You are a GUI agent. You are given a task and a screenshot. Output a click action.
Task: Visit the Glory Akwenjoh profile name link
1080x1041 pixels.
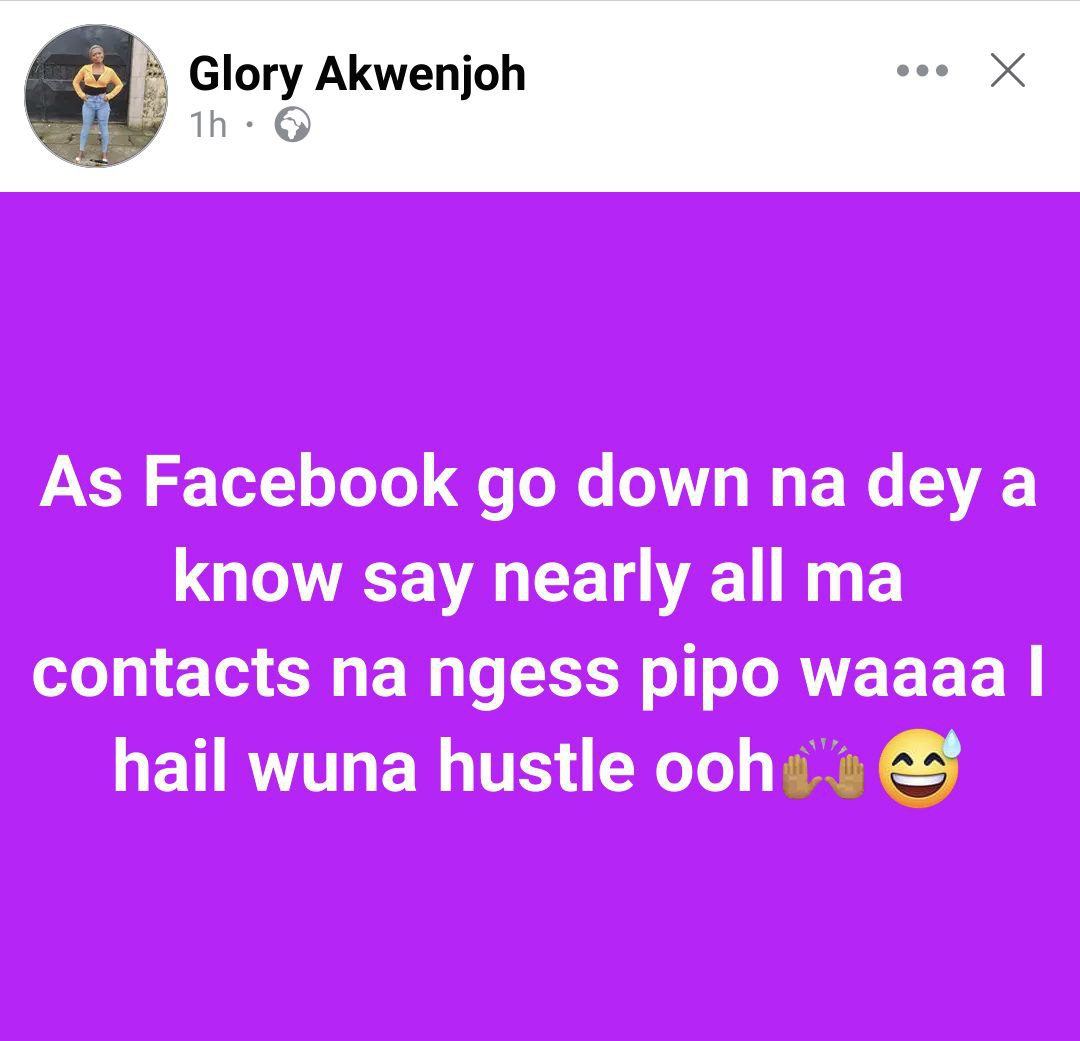[x=357, y=73]
